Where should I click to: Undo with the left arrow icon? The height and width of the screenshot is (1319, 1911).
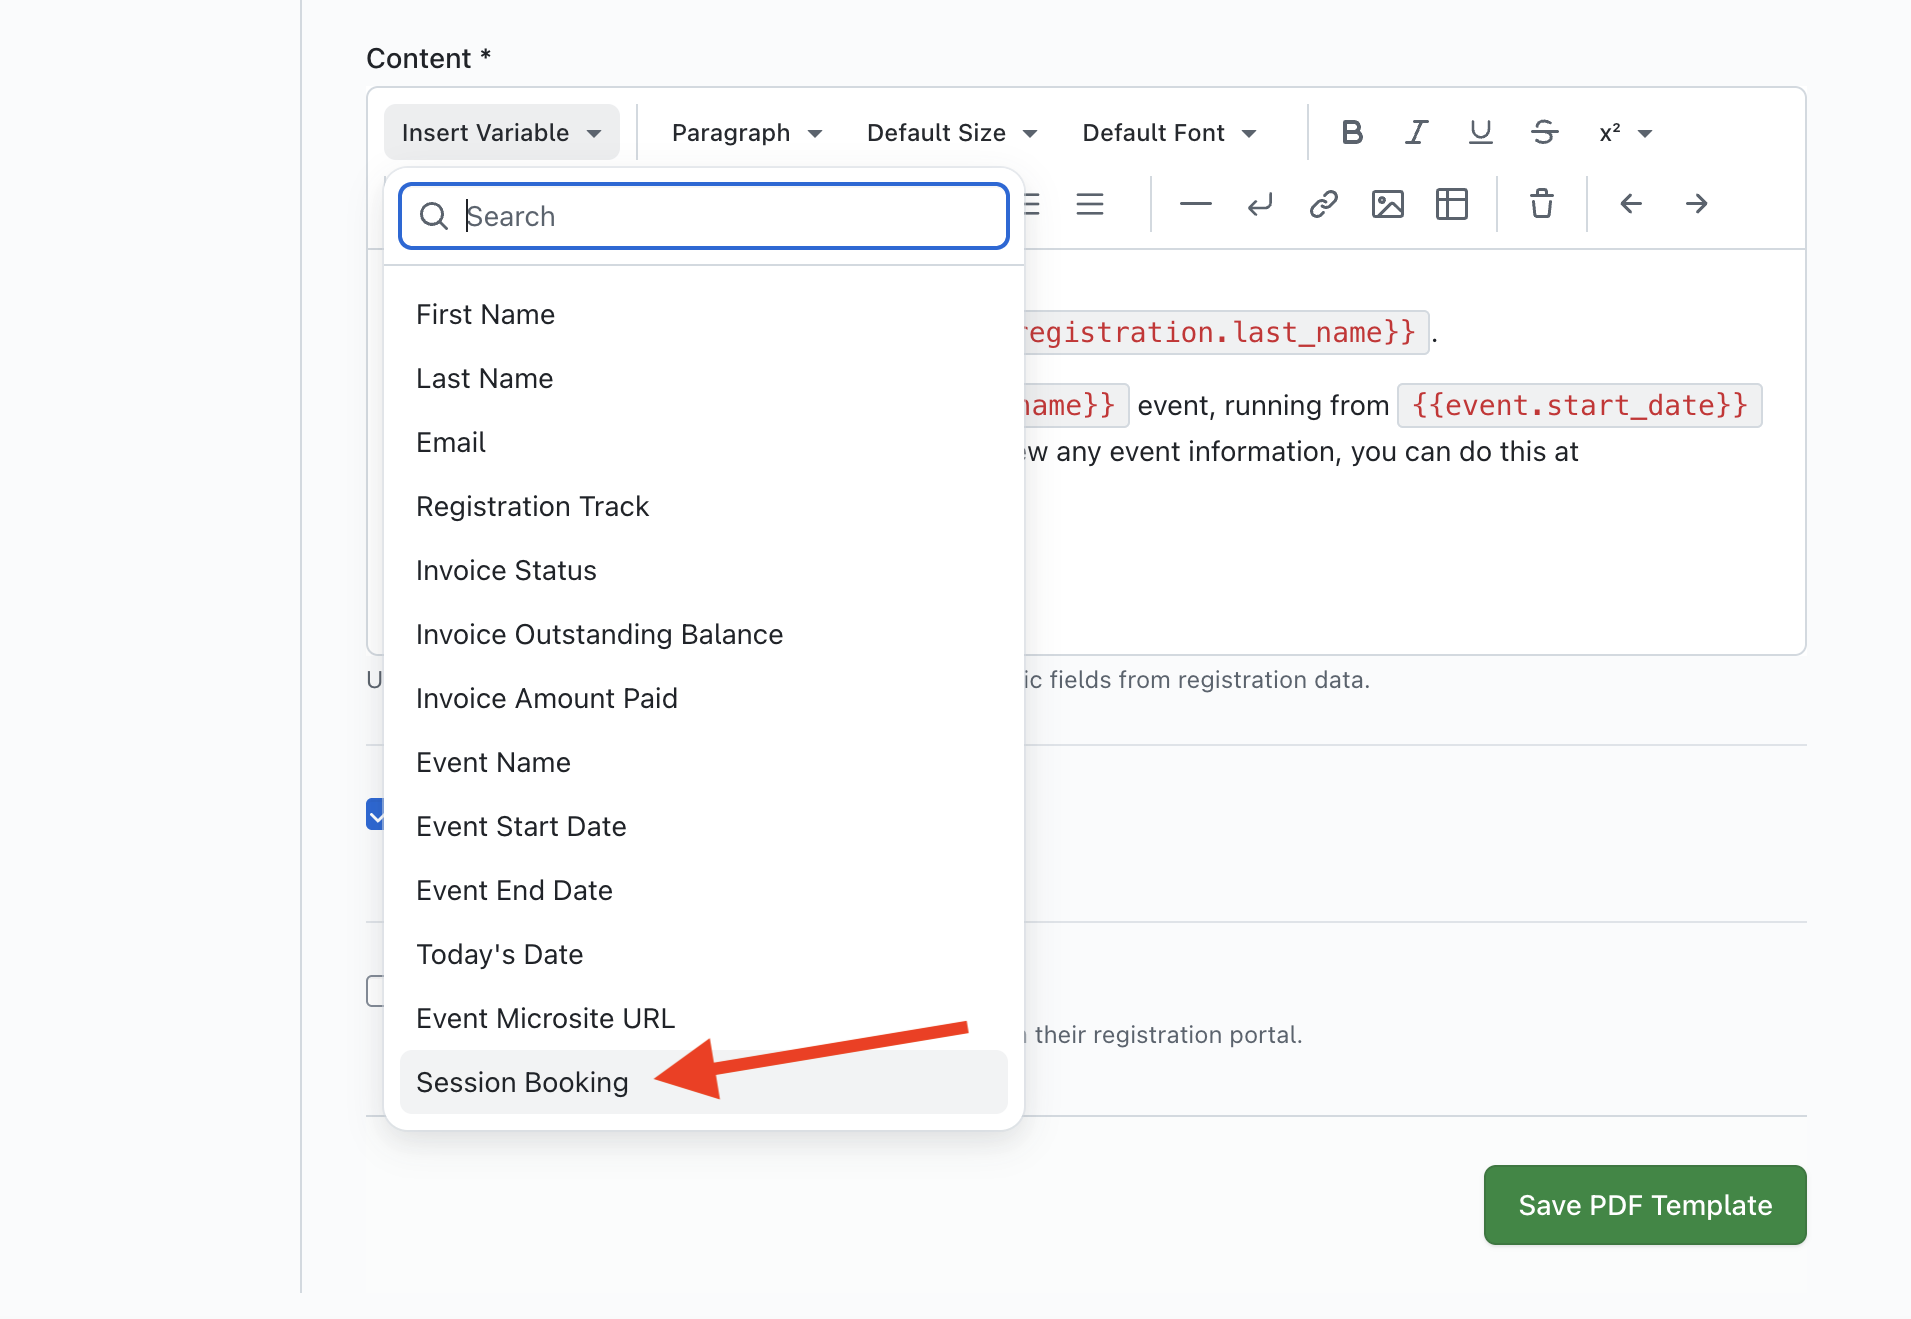(x=1631, y=204)
